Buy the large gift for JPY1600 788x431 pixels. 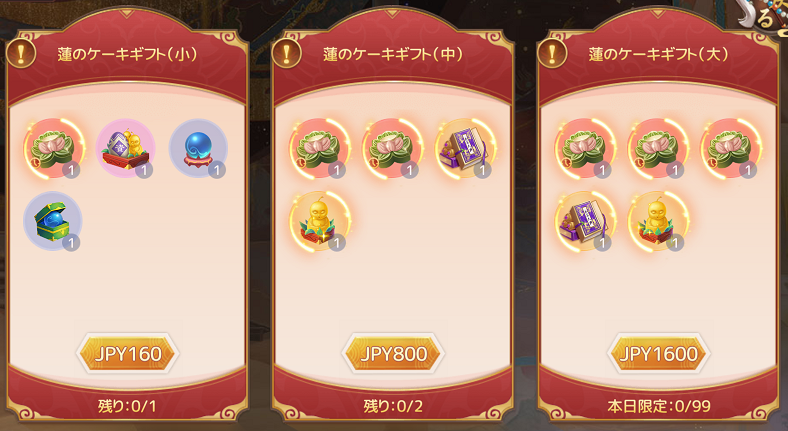pos(658,354)
